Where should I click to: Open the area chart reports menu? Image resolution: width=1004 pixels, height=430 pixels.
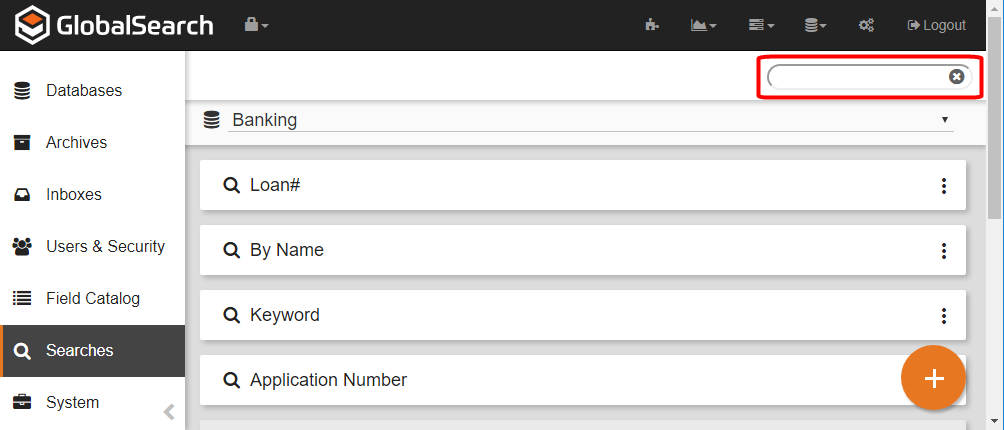[703, 25]
